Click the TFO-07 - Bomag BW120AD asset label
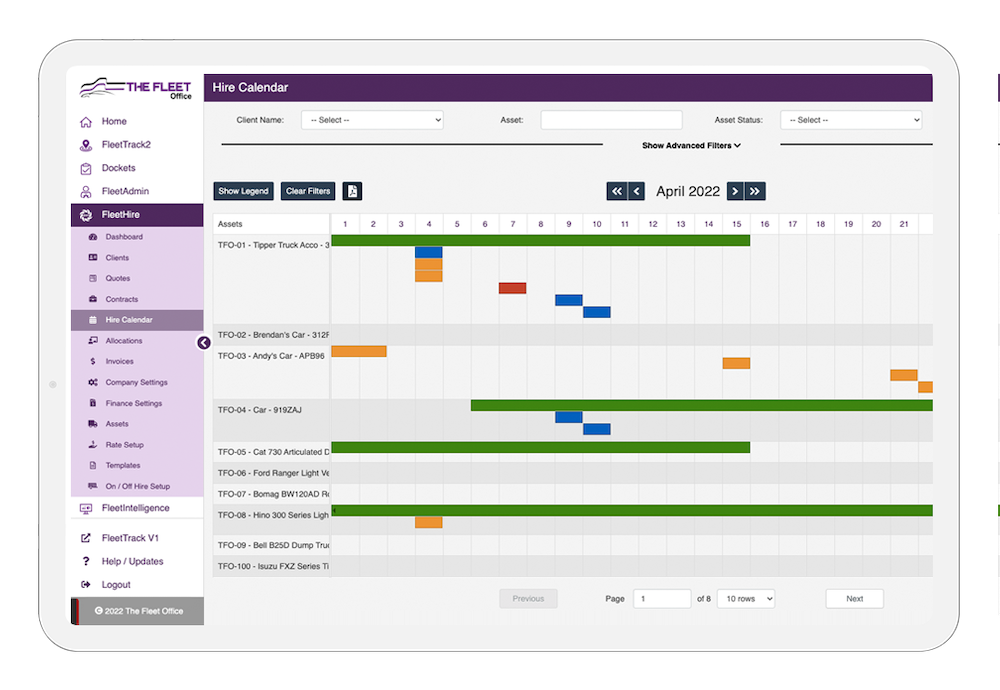 pyautogui.click(x=273, y=494)
